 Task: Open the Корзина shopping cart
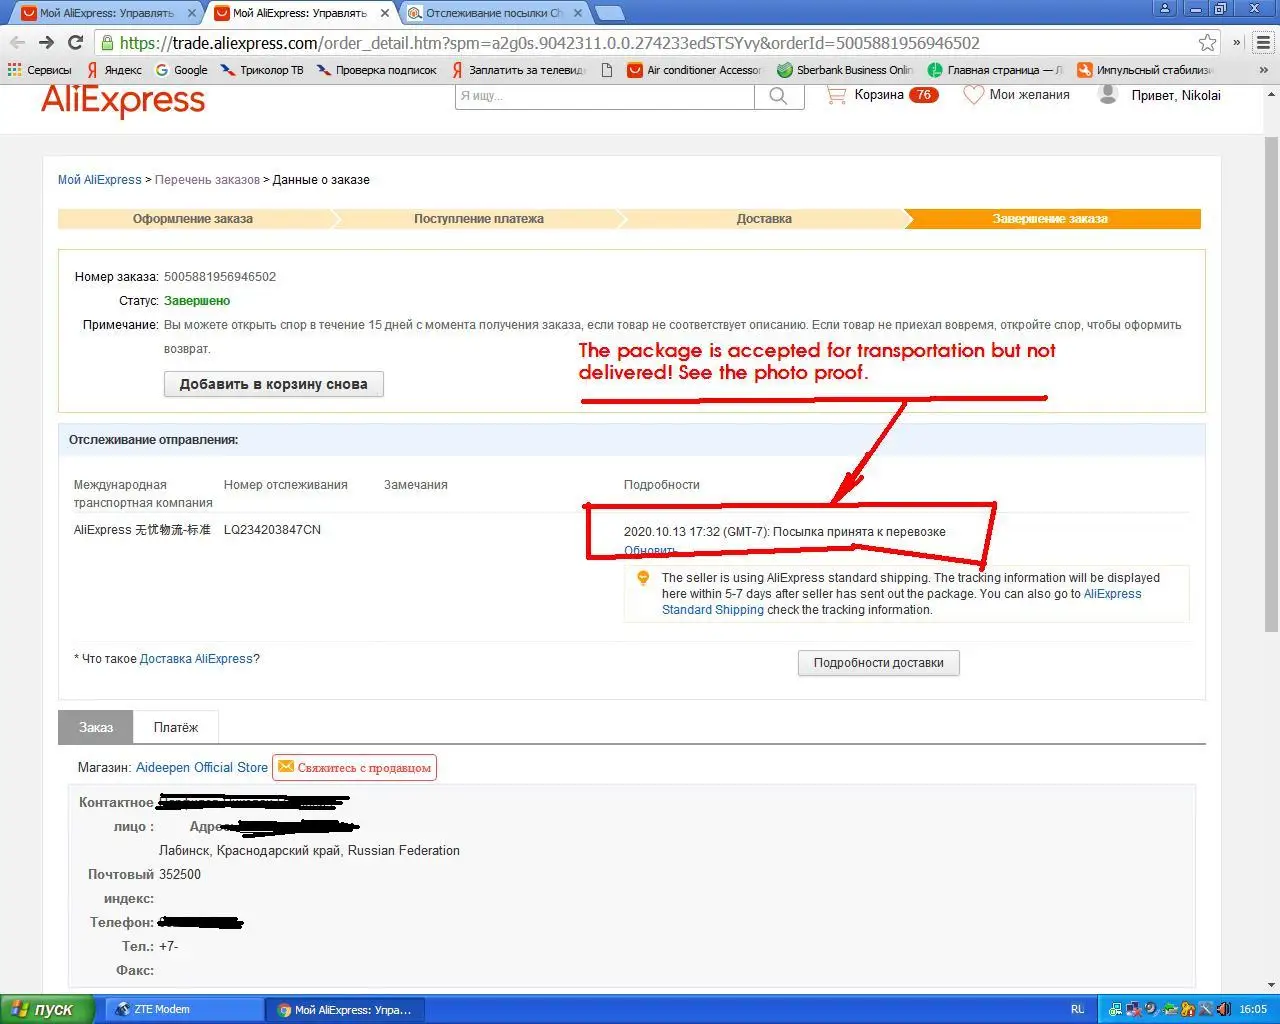(881, 95)
